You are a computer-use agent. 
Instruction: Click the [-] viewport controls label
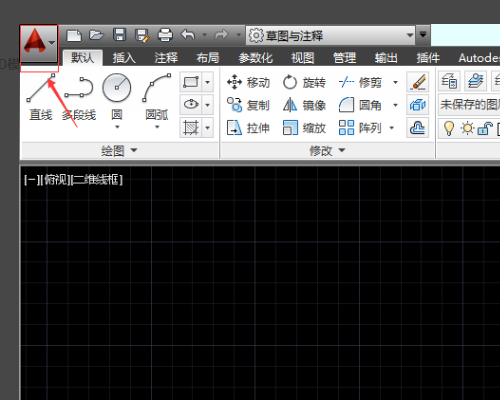(x=31, y=180)
